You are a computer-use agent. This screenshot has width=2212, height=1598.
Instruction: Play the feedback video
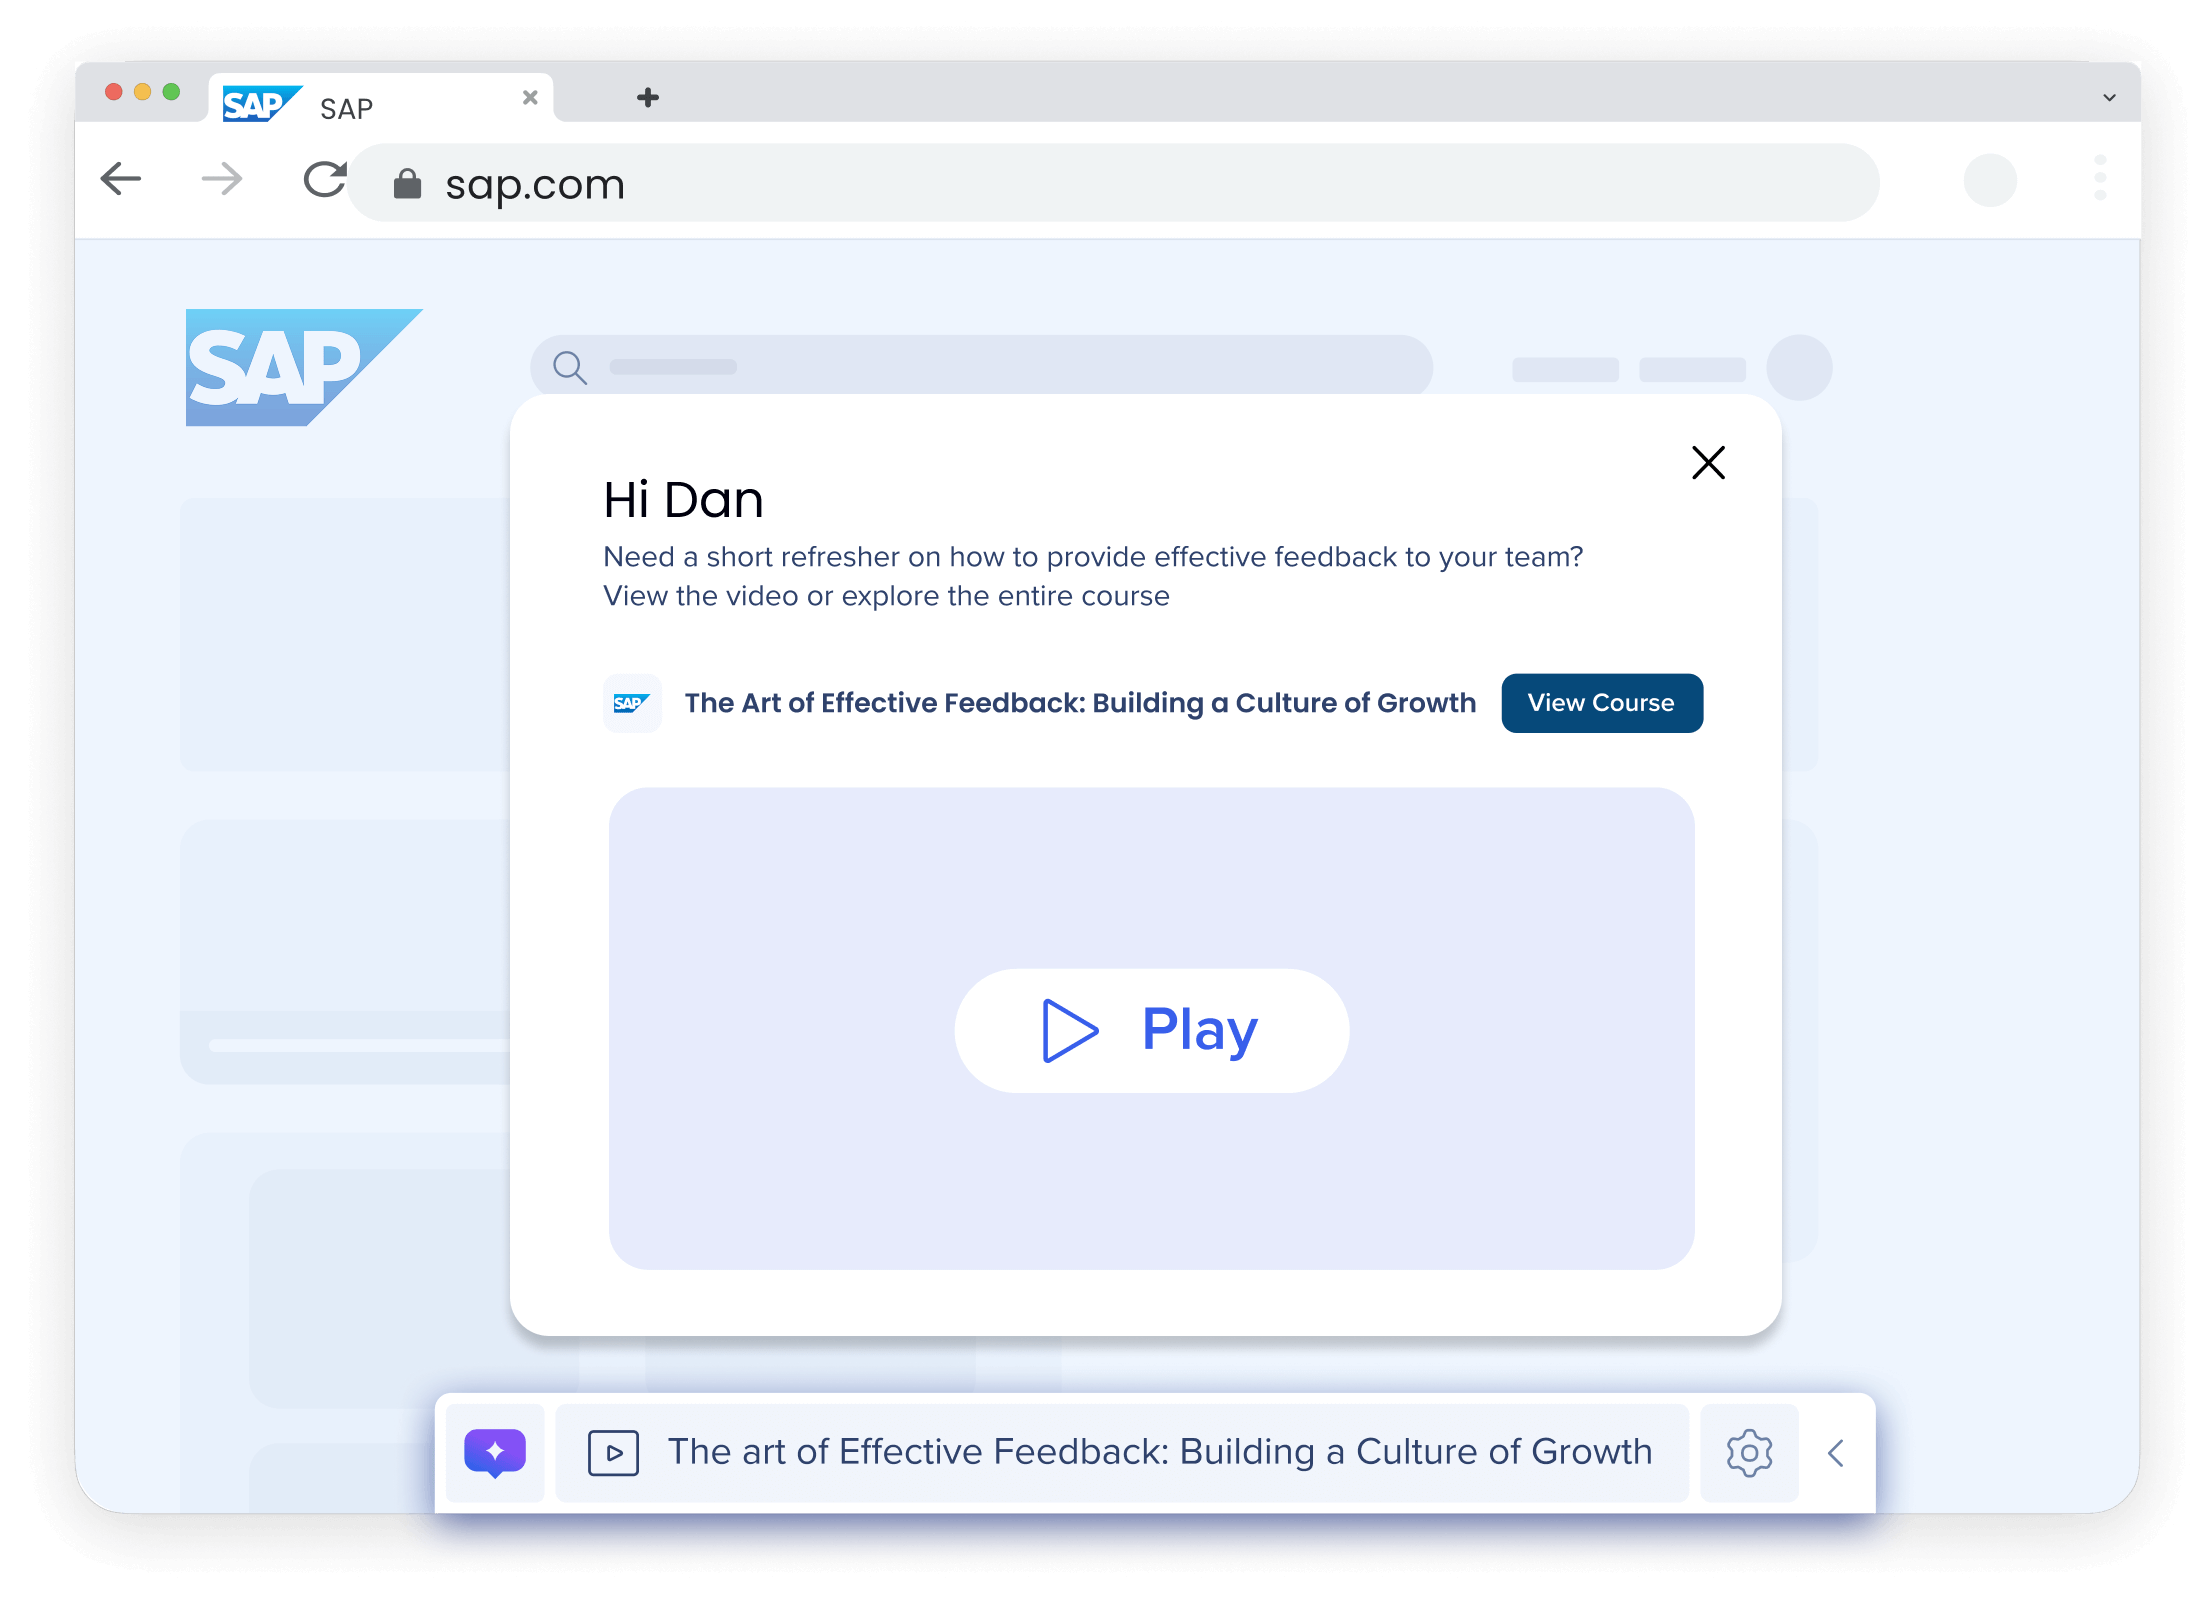point(1150,1030)
